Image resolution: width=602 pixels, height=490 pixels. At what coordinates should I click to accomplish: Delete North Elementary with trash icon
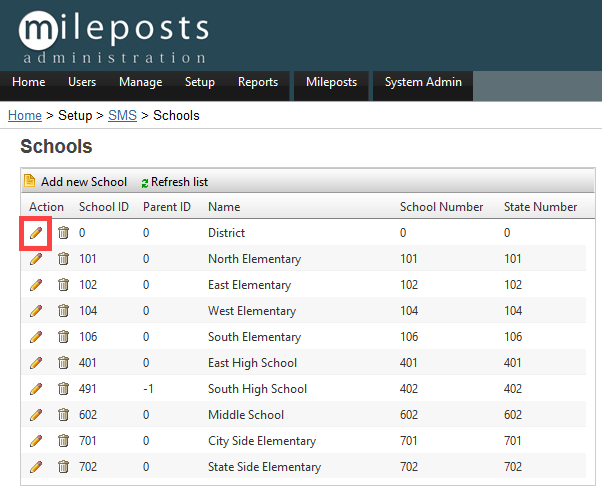point(63,259)
